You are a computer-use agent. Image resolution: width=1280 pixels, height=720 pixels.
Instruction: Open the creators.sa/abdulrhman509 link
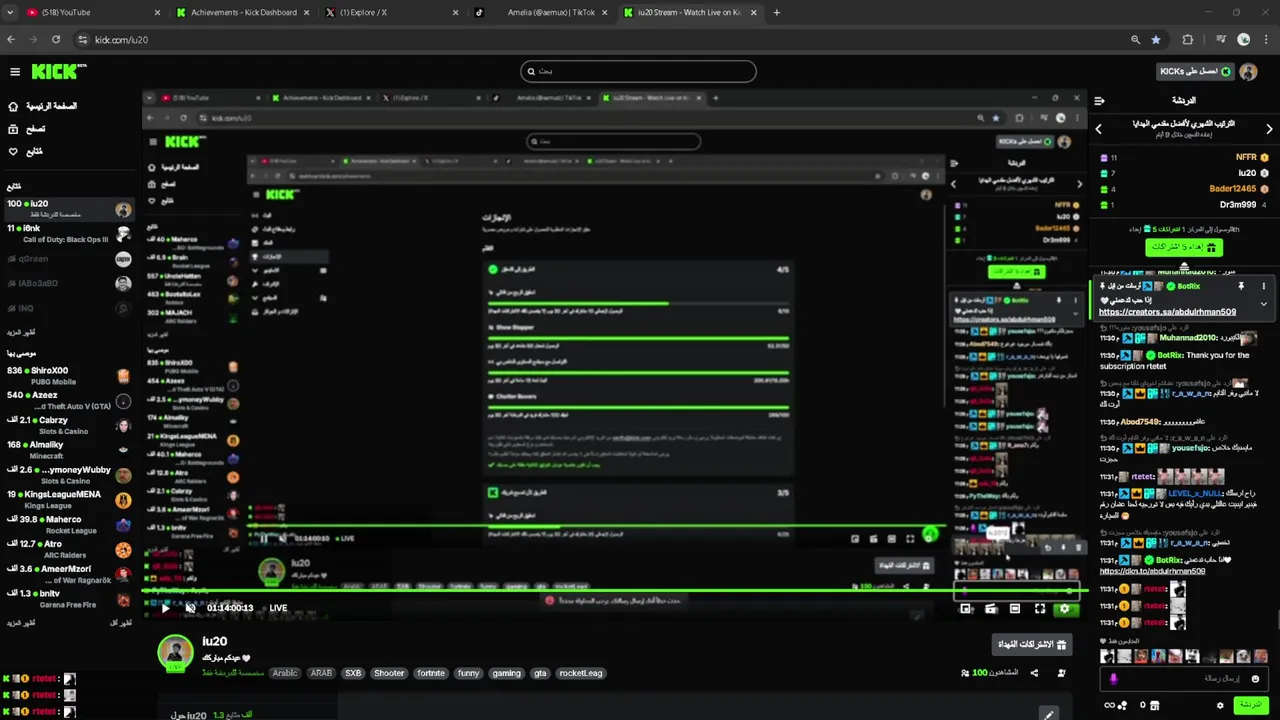click(1167, 312)
